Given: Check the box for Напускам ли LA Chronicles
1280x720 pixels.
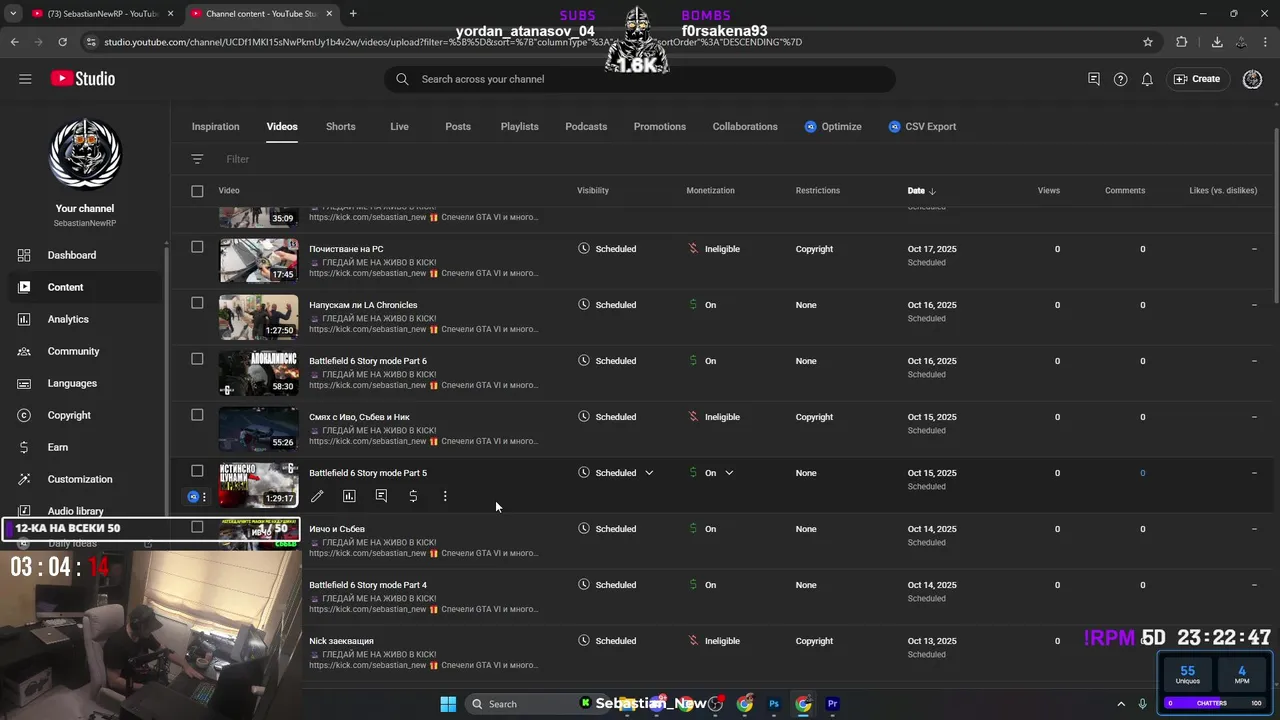Looking at the screenshot, I should pos(197,303).
